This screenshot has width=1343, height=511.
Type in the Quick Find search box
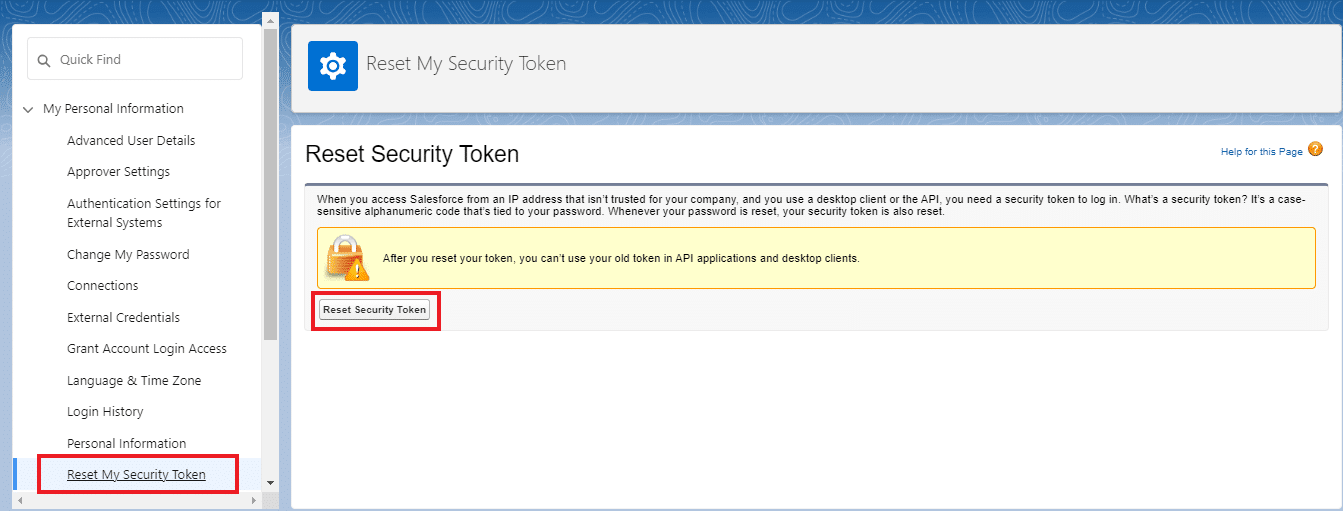tap(145, 60)
